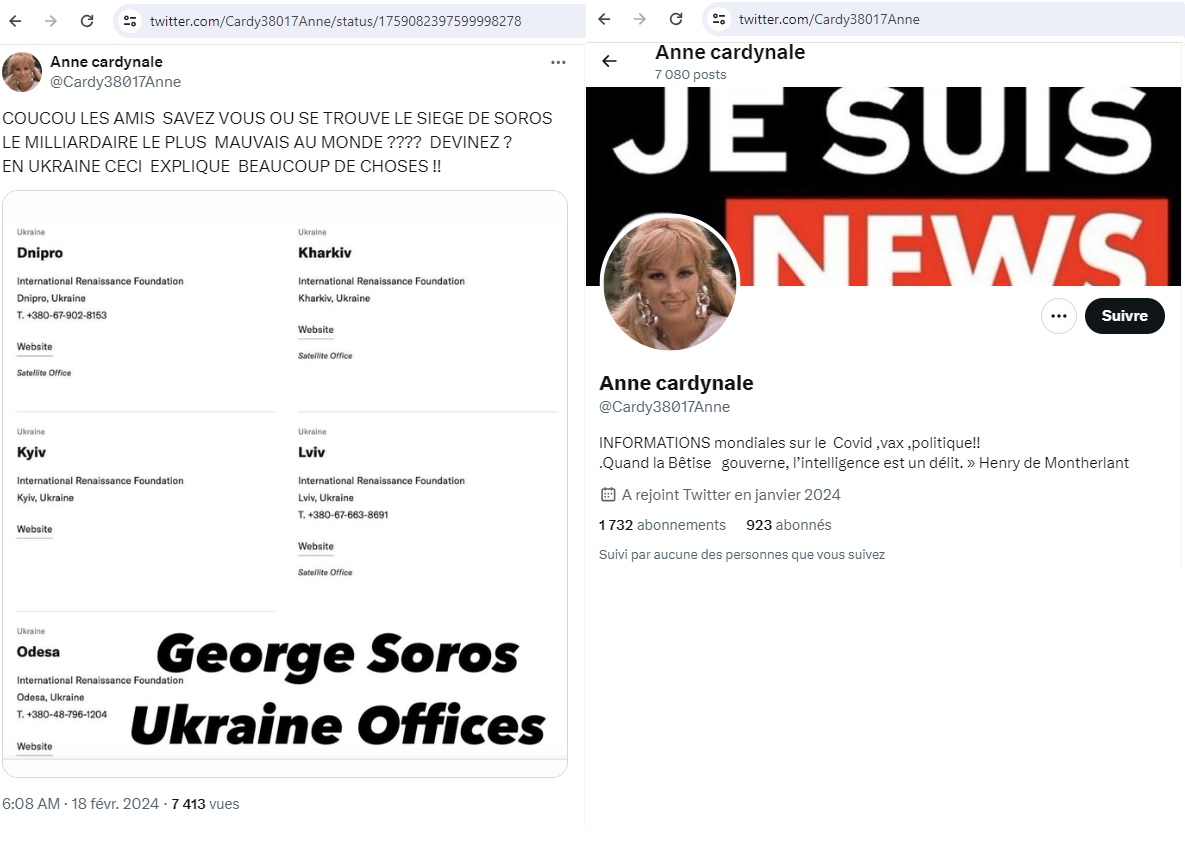
Task: Click the left browser back arrow
Action: (x=15, y=21)
